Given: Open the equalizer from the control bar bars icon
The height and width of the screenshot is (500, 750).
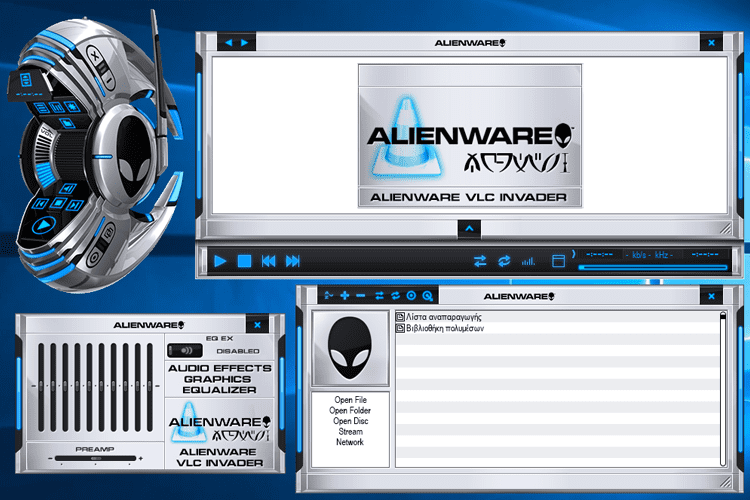Looking at the screenshot, I should click(528, 262).
